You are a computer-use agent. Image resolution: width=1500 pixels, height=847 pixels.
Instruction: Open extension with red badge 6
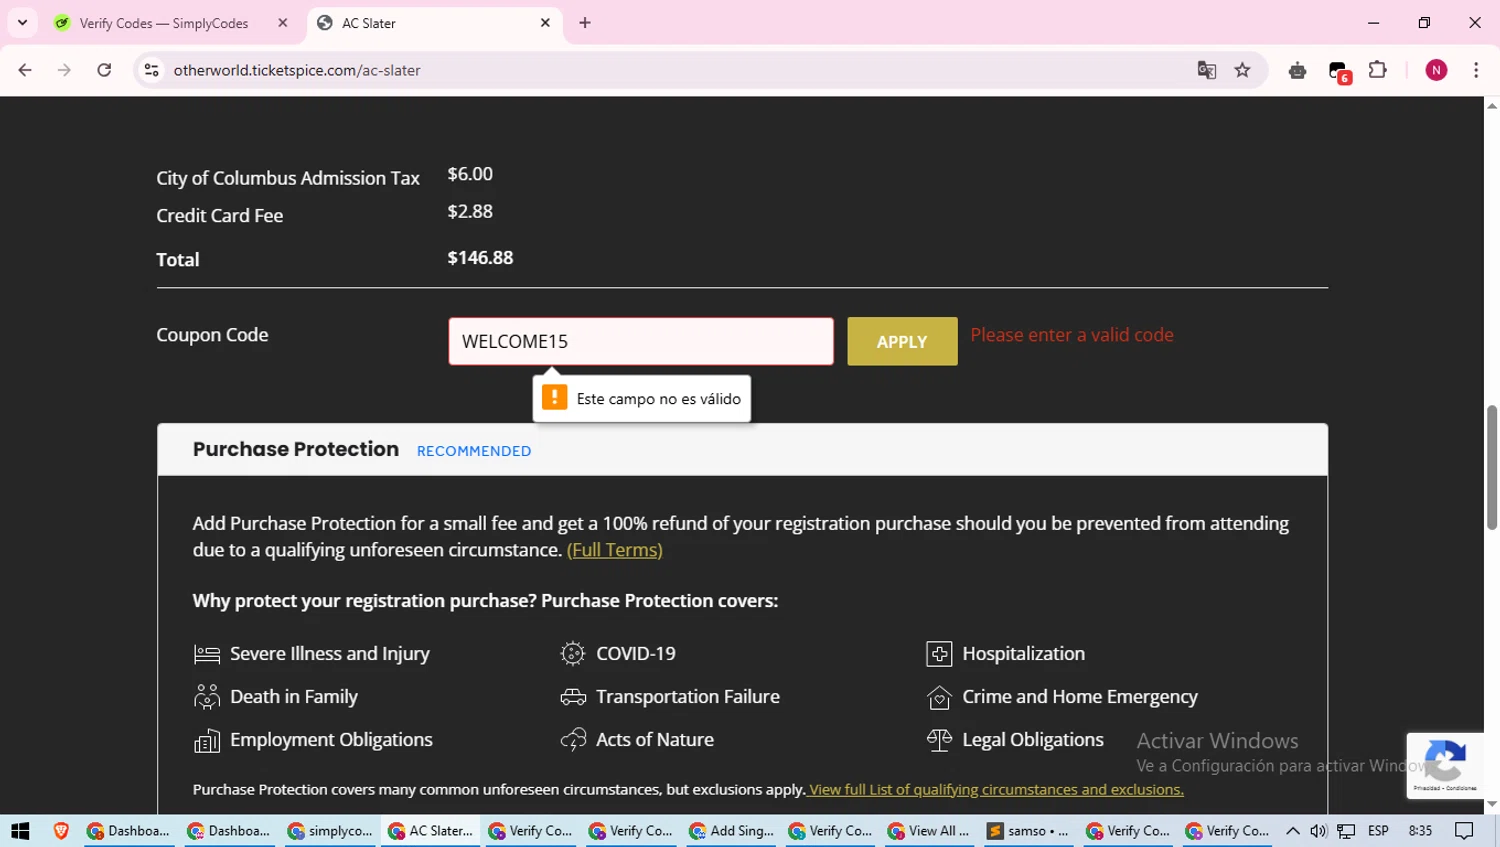point(1339,71)
